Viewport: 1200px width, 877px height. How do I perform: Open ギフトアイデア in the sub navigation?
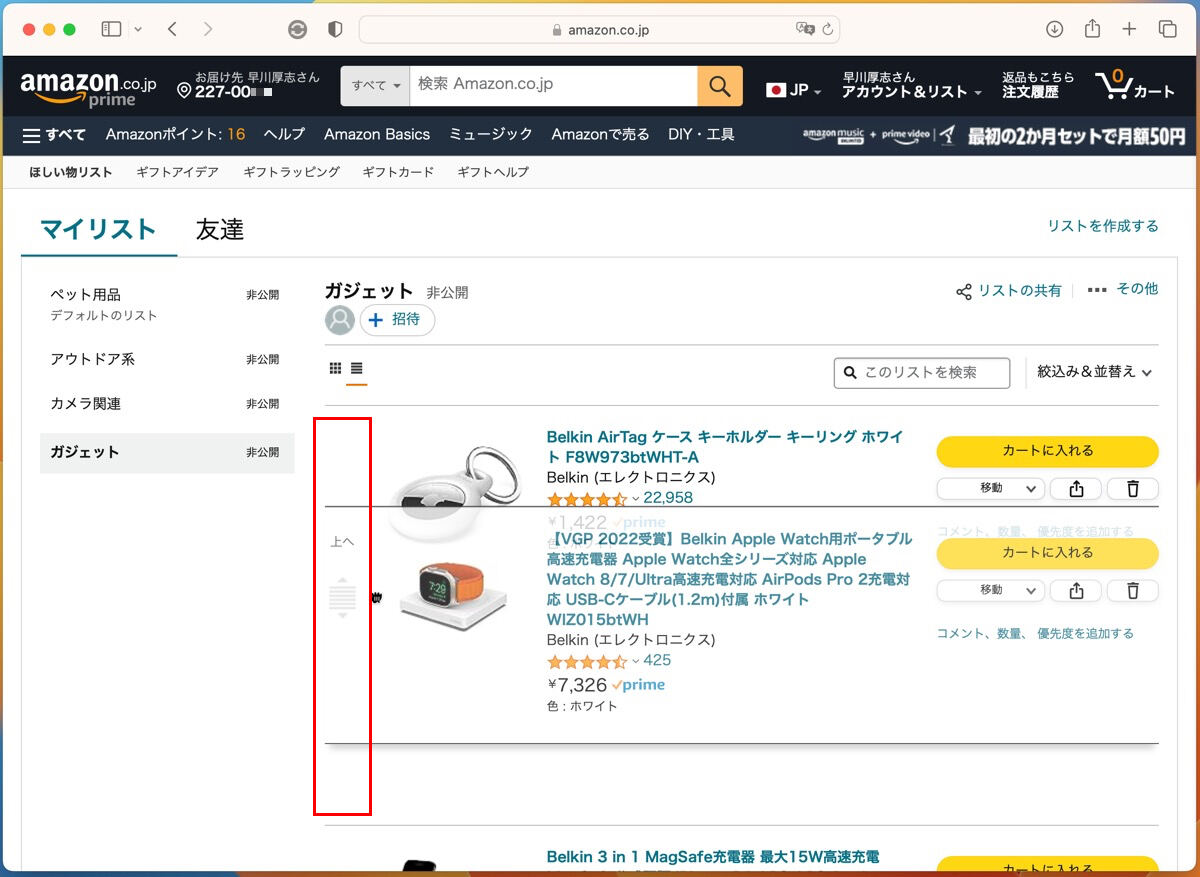(x=177, y=172)
